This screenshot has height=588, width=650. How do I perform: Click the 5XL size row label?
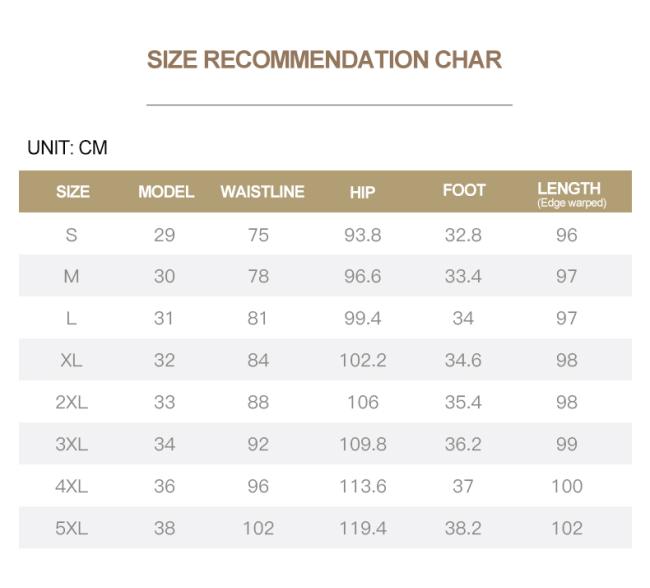(71, 528)
